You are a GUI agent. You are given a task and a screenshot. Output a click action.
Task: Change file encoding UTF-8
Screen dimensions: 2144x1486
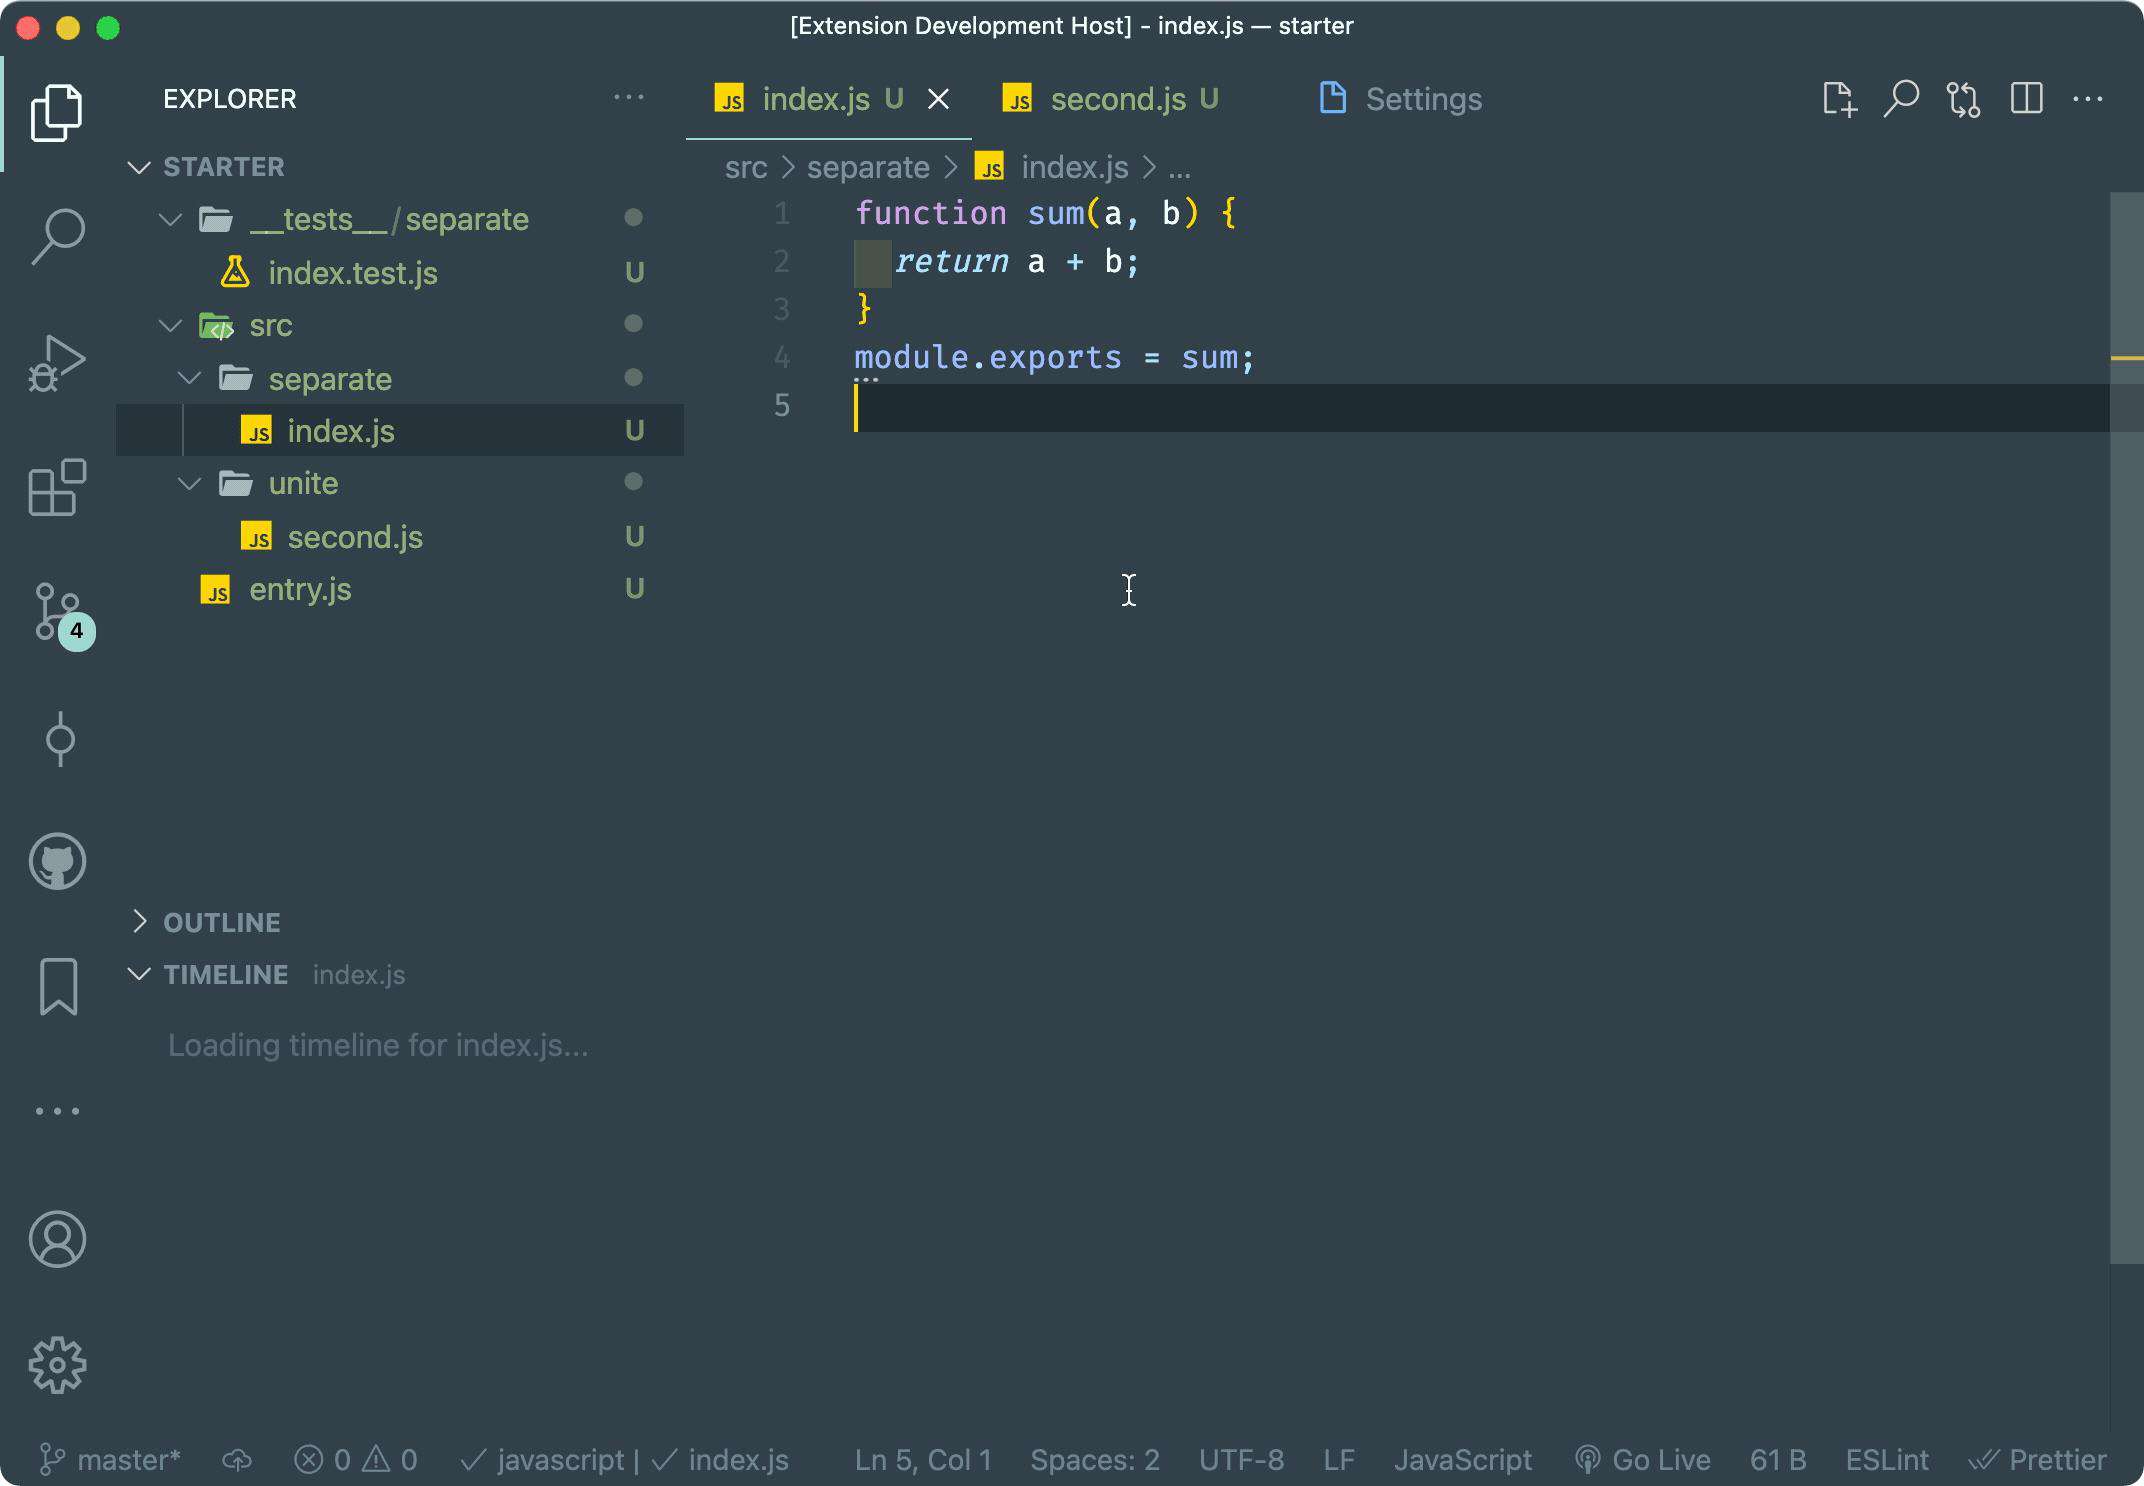point(1241,1460)
